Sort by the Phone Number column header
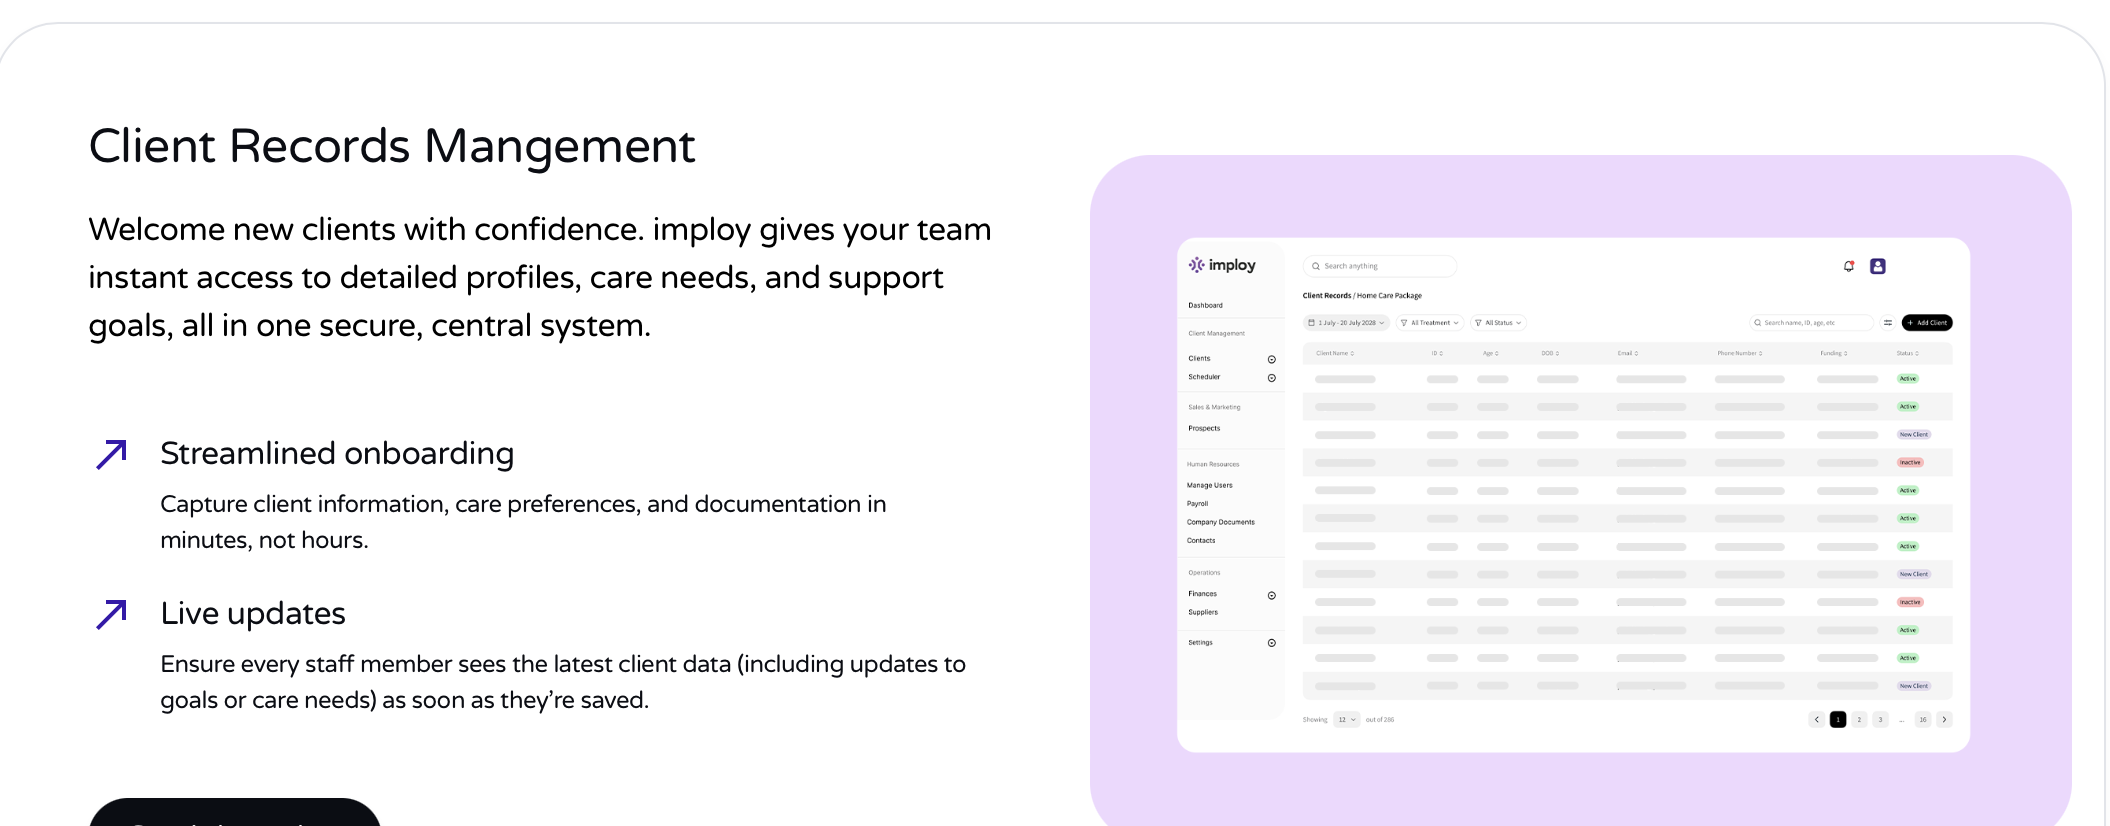 (1740, 353)
